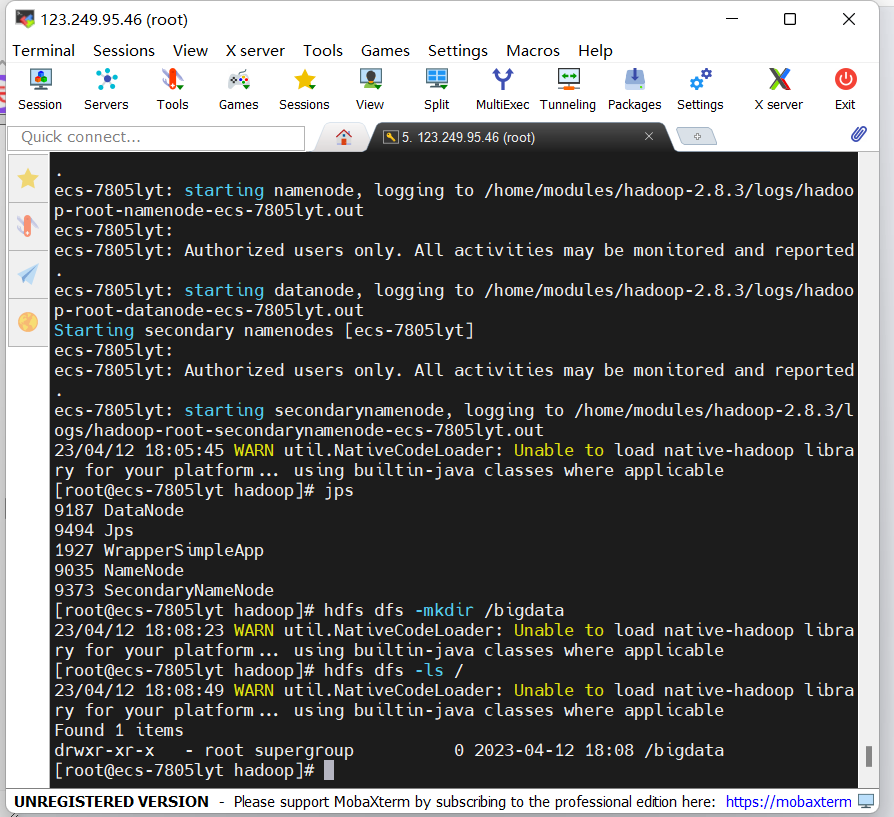The image size is (894, 817).
Task: Open the Sessions menu
Action: pos(124,51)
